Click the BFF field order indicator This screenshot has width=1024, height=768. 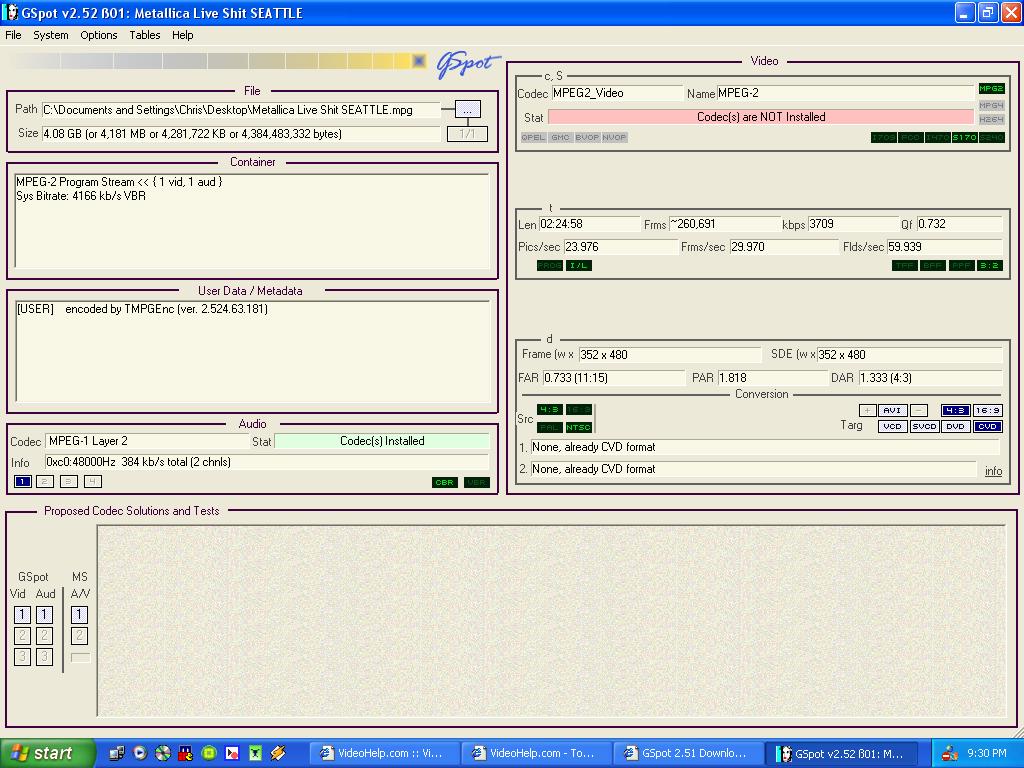(x=933, y=266)
